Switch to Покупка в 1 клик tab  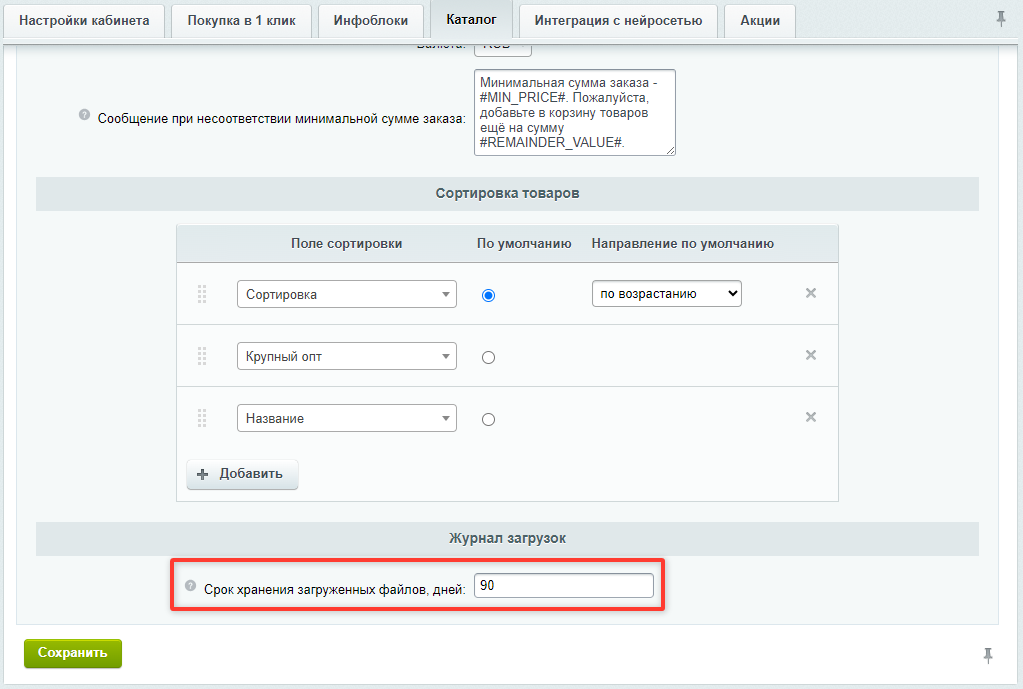pyautogui.click(x=241, y=21)
